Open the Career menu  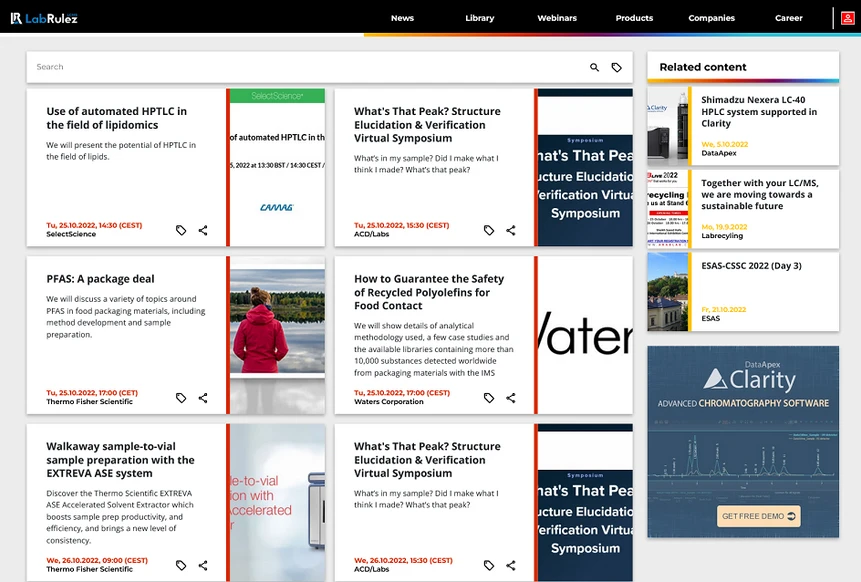tap(789, 18)
